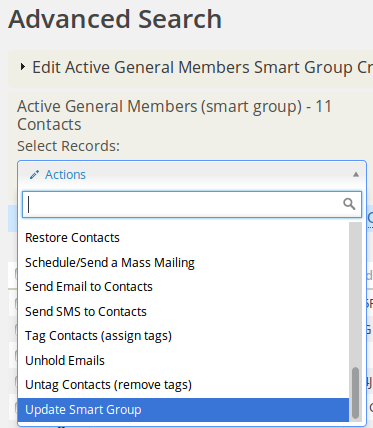Click the magnifier icon in search box
Image resolution: width=373 pixels, height=428 pixels.
point(349,204)
